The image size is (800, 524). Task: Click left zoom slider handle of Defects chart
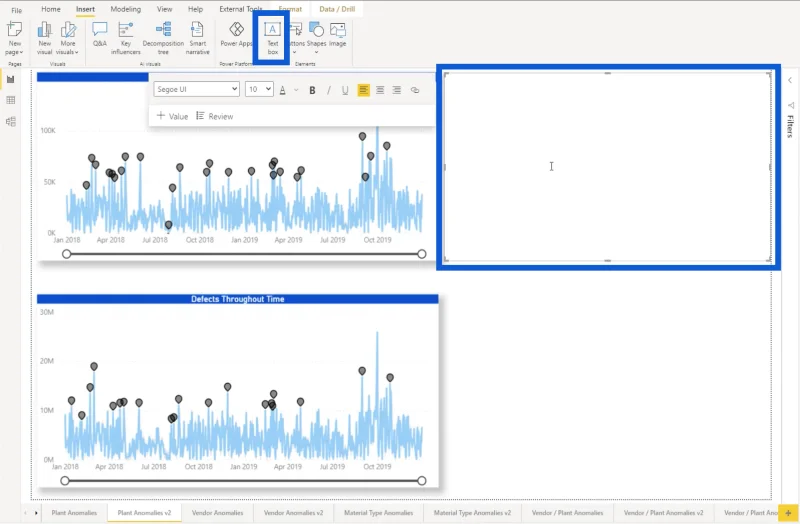pyautogui.click(x=65, y=480)
